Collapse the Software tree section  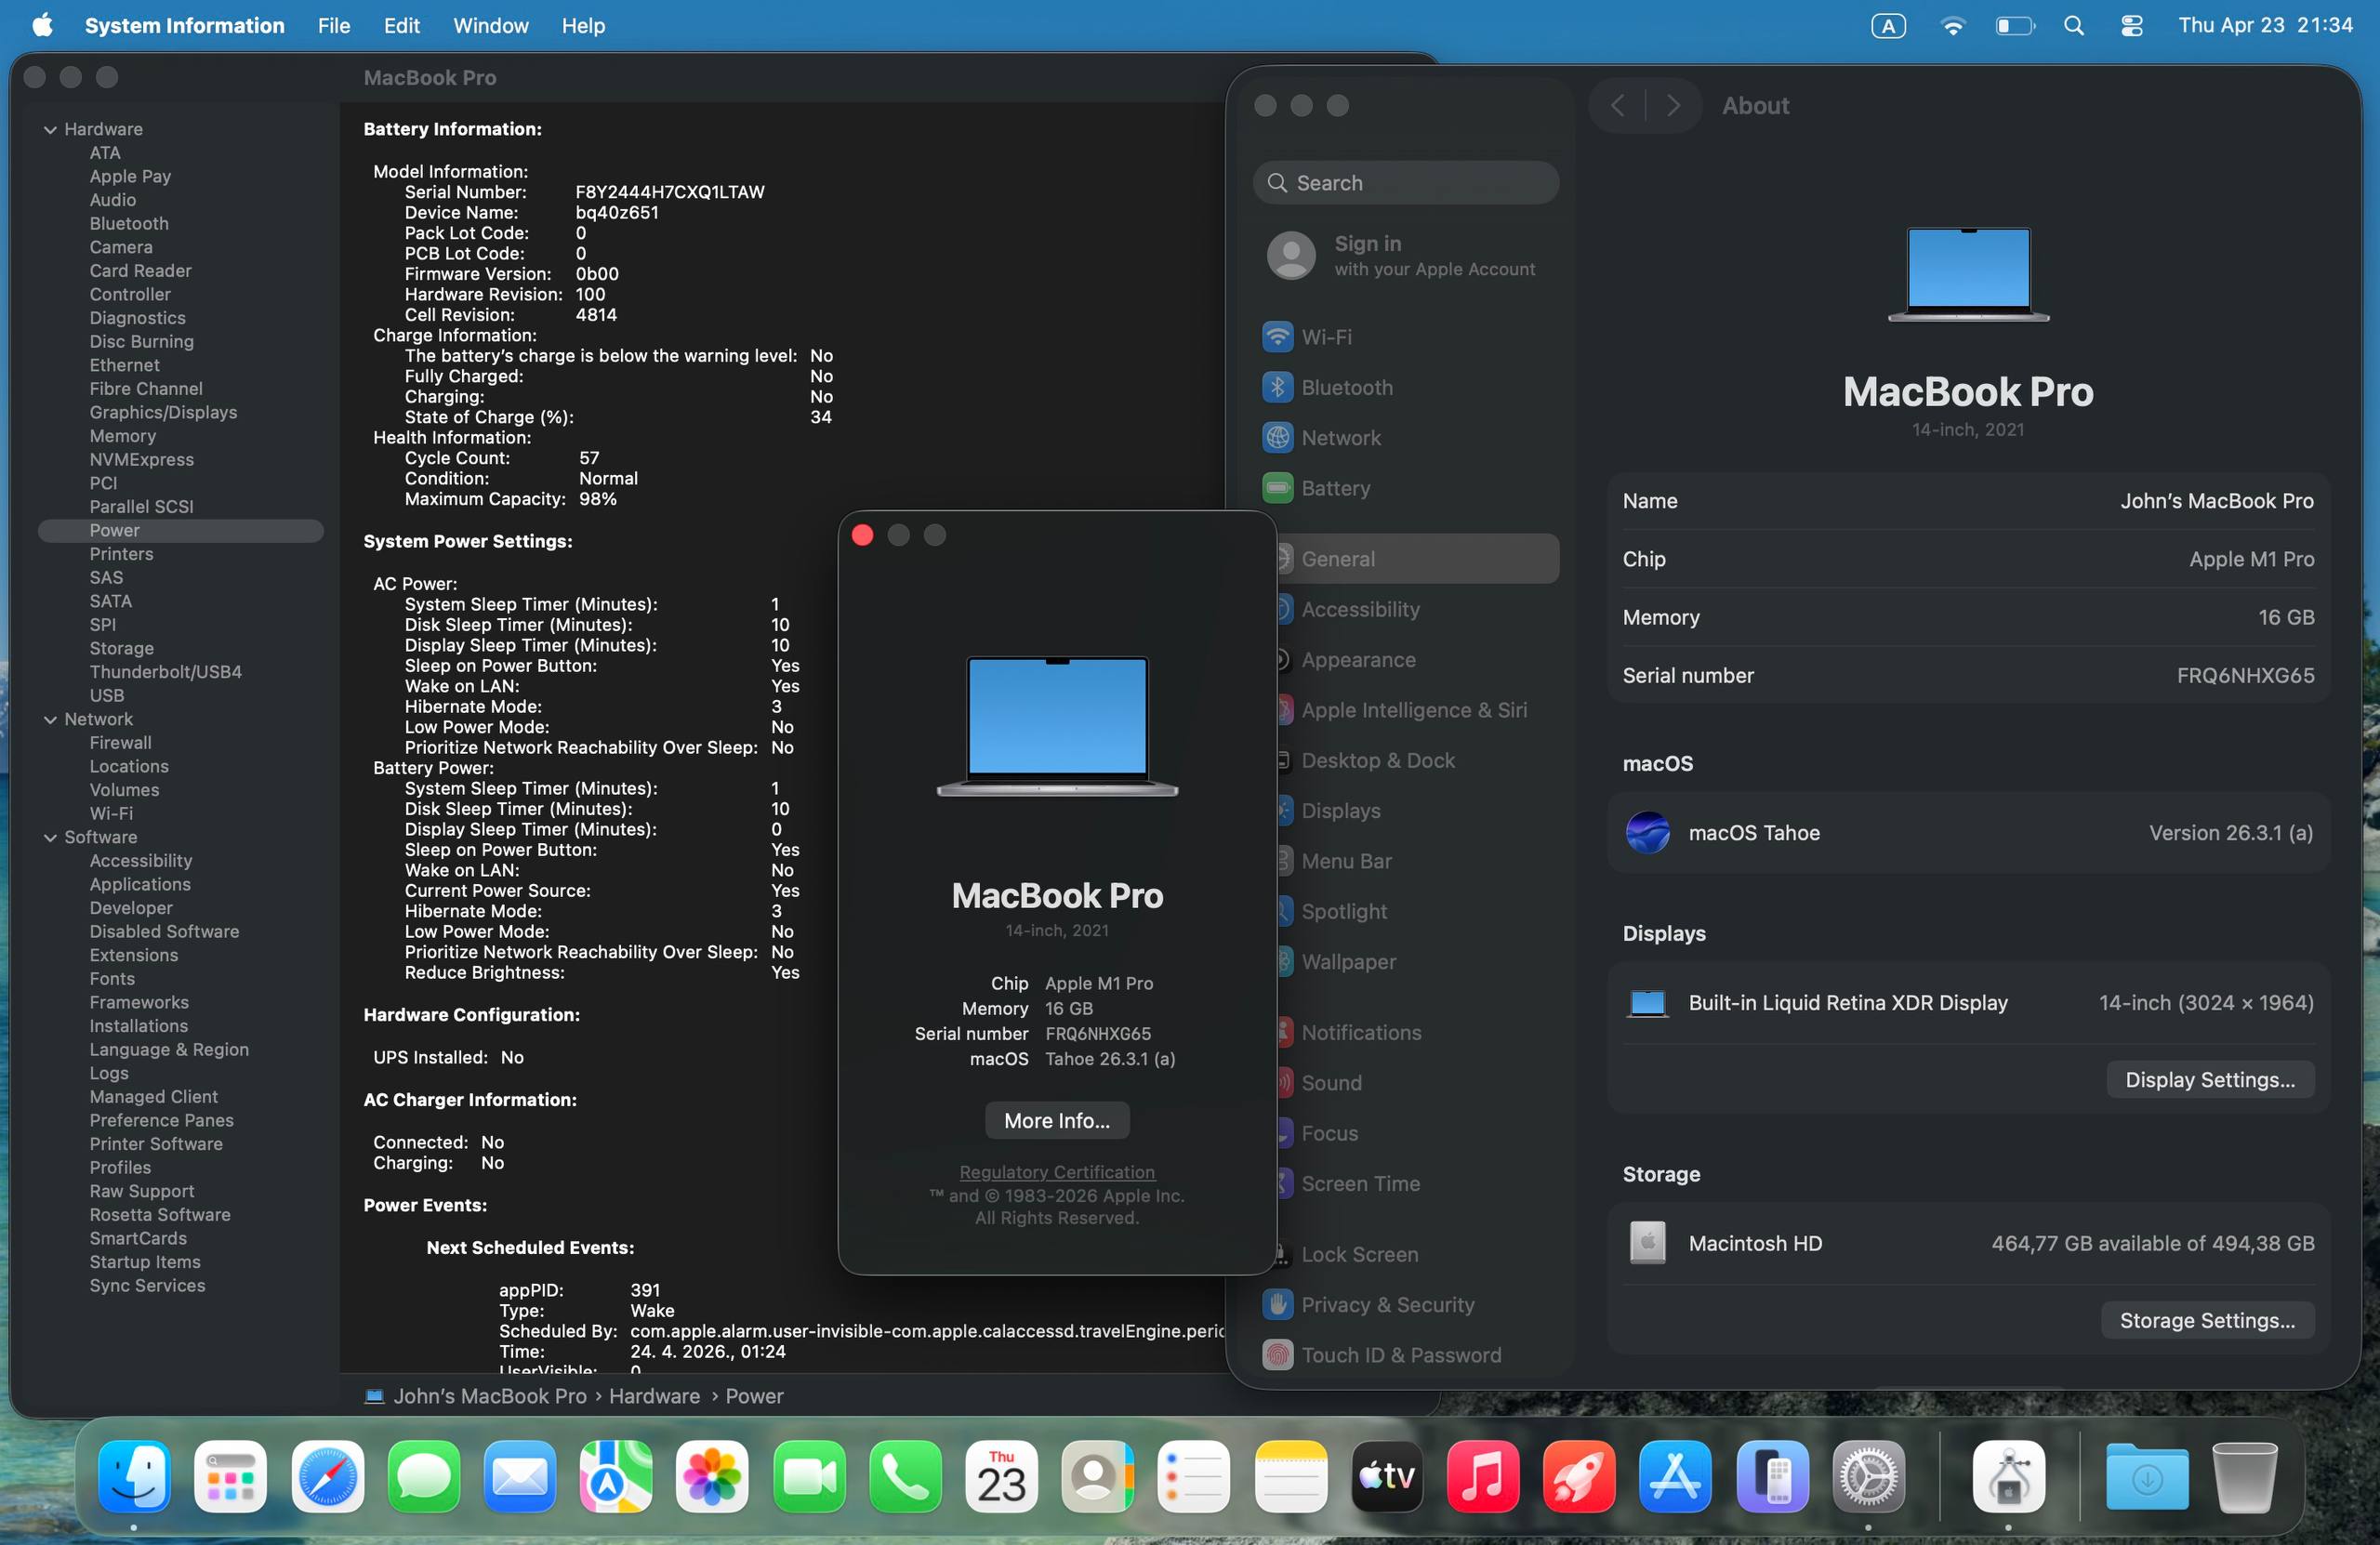50,837
